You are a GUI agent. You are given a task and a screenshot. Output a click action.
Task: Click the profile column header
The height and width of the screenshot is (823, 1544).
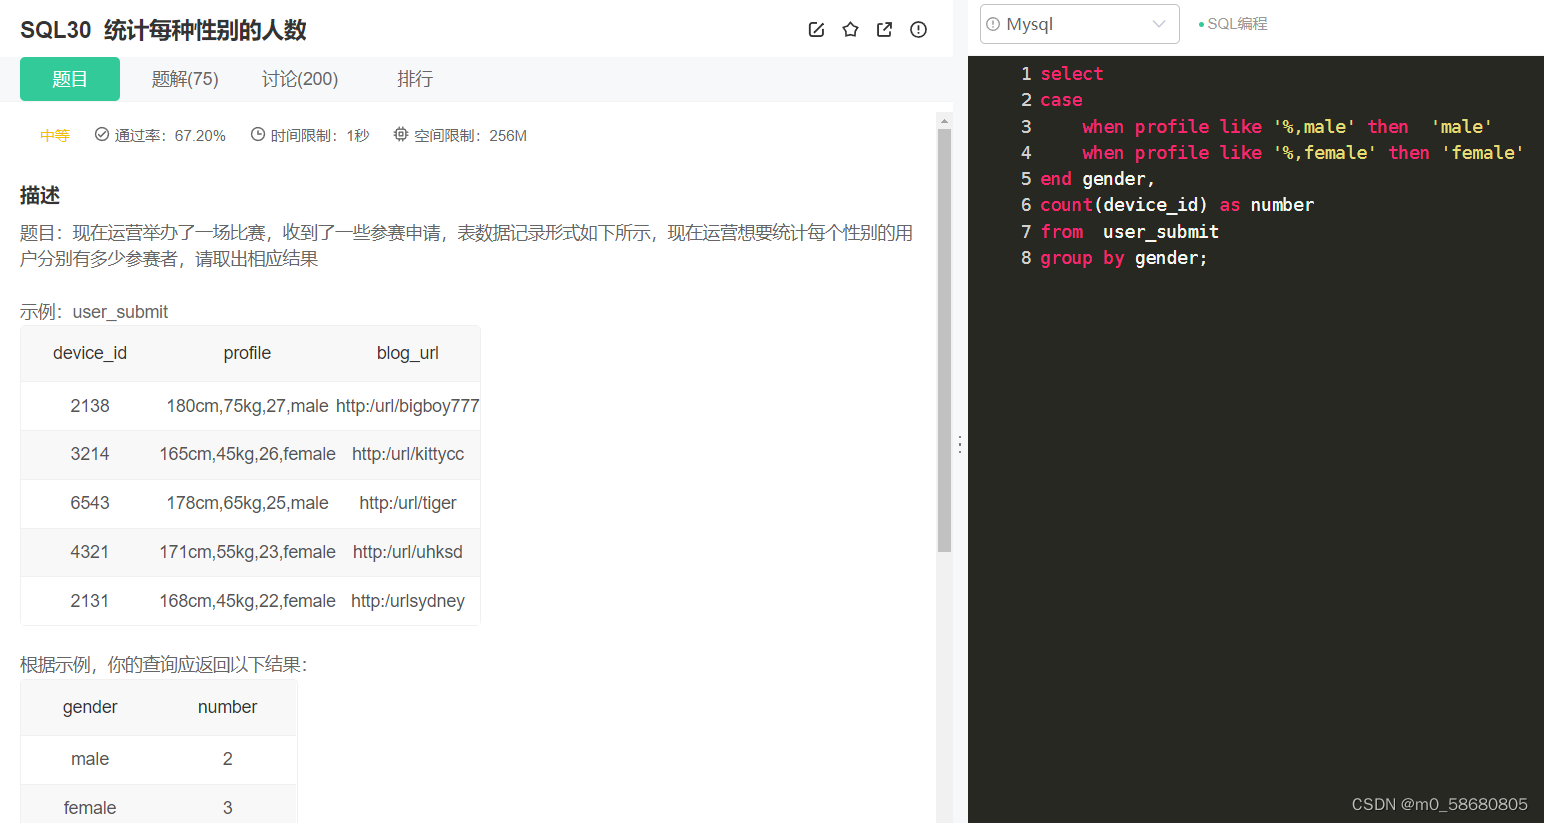tap(247, 353)
